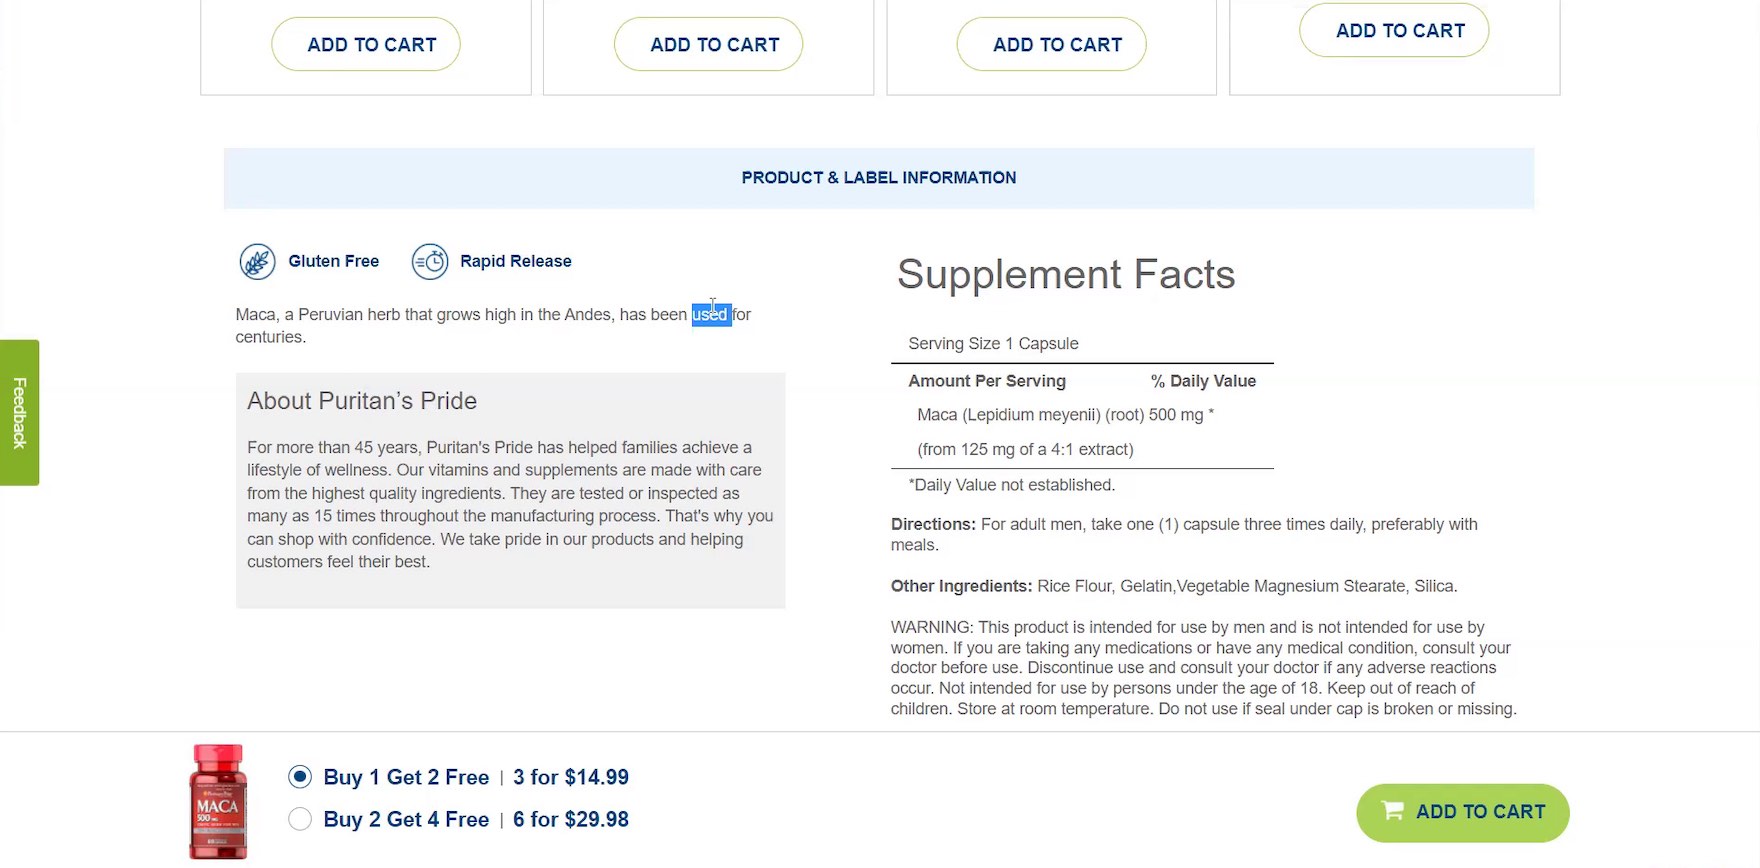Select the Buy 1 Get 2 Free option
This screenshot has height=868, width=1760.
300,777
